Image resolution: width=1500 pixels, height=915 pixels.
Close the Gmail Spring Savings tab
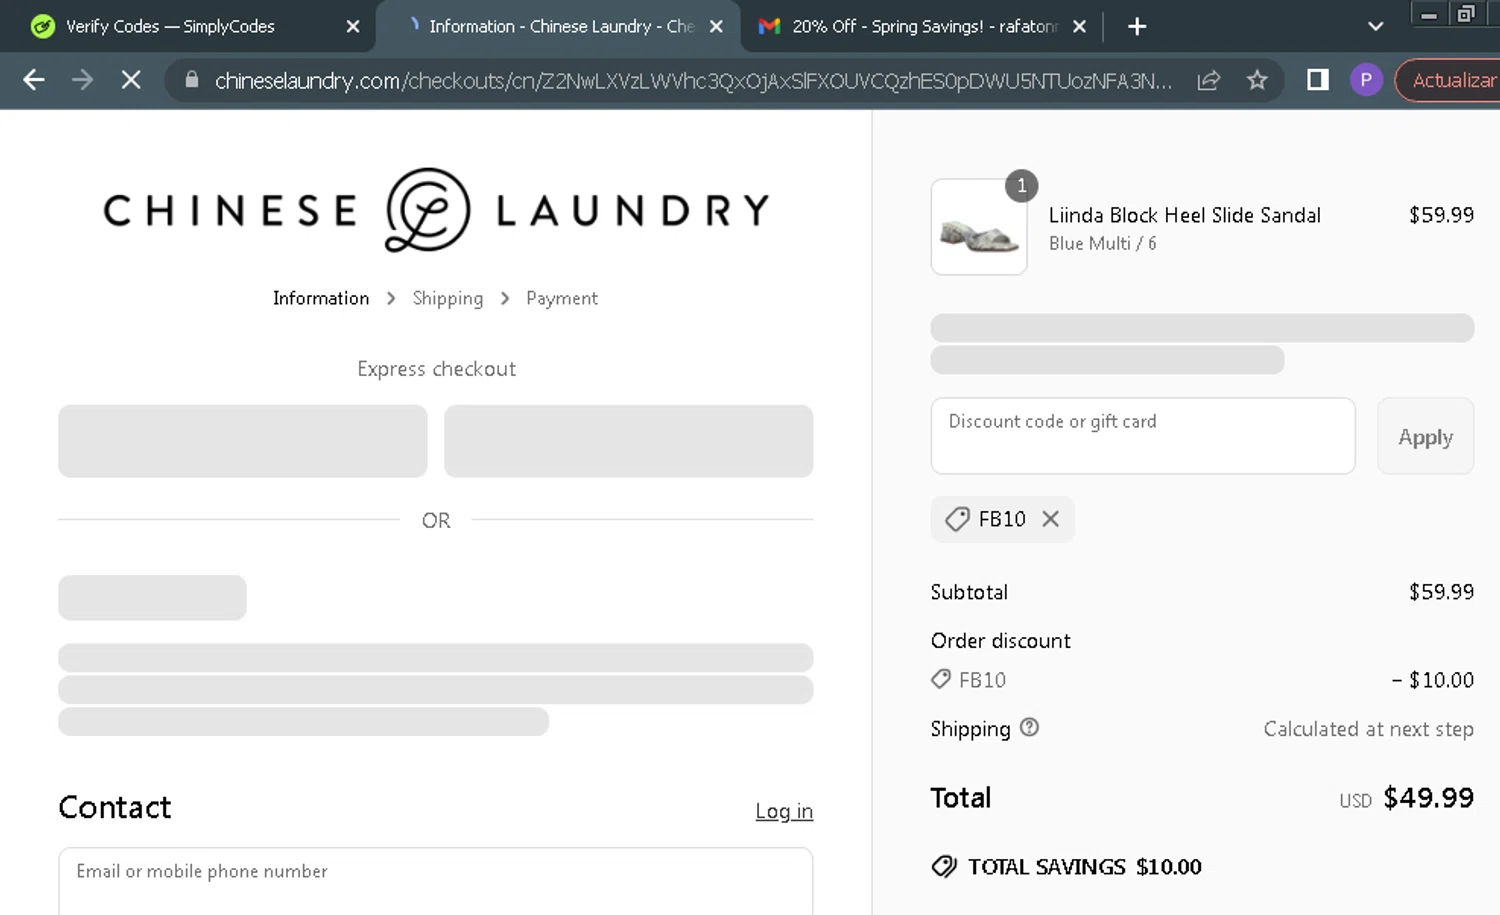(x=1079, y=27)
